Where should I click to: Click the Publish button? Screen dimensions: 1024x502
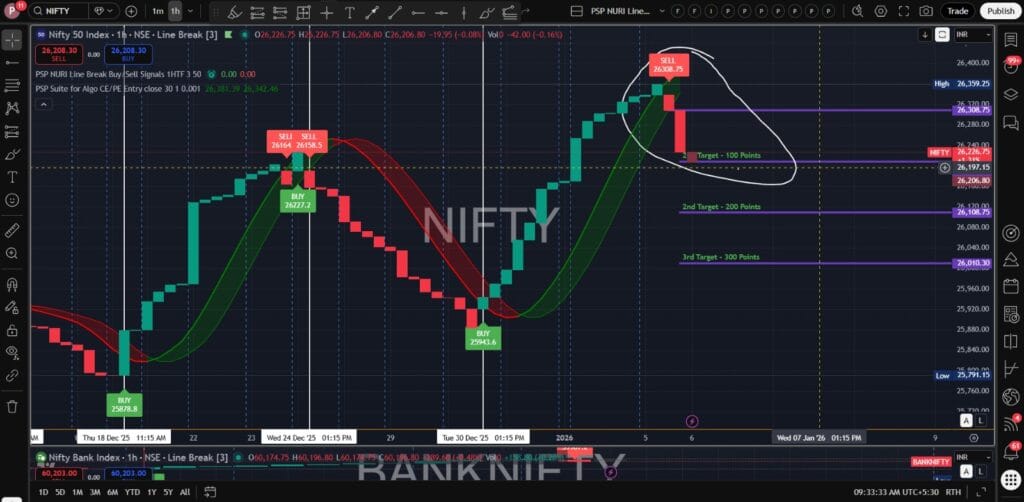coord(999,10)
